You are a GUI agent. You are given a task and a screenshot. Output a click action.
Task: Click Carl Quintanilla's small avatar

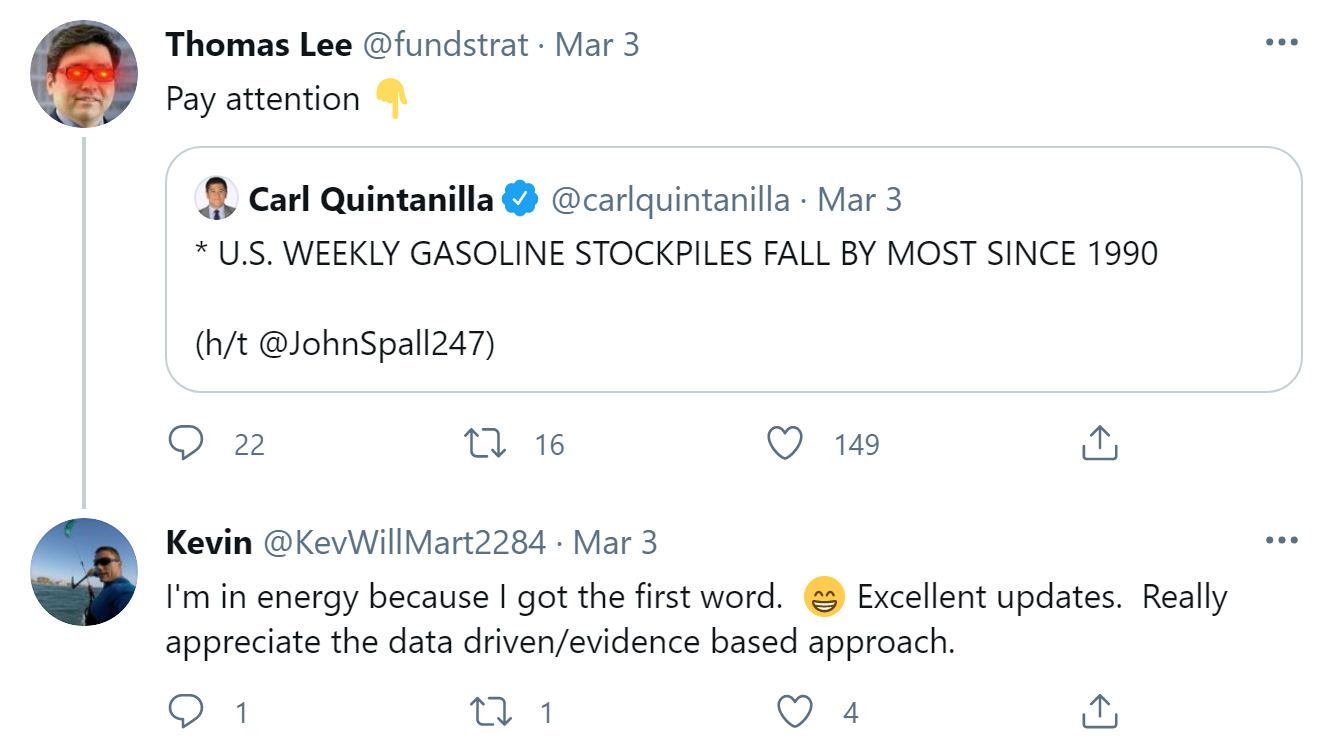217,198
